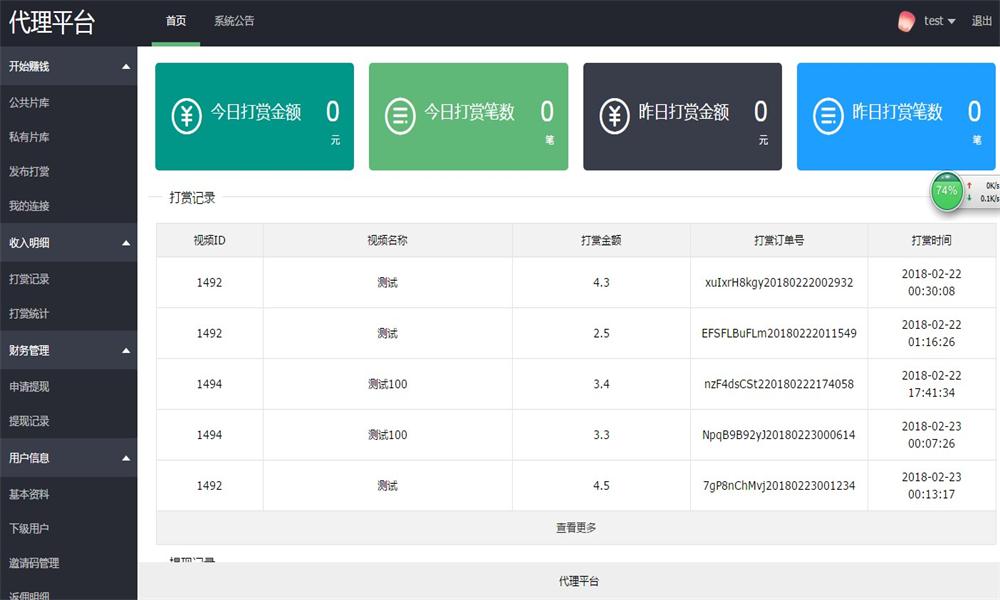Click the 代理平台 logo title
1000x600 pixels.
point(52,23)
